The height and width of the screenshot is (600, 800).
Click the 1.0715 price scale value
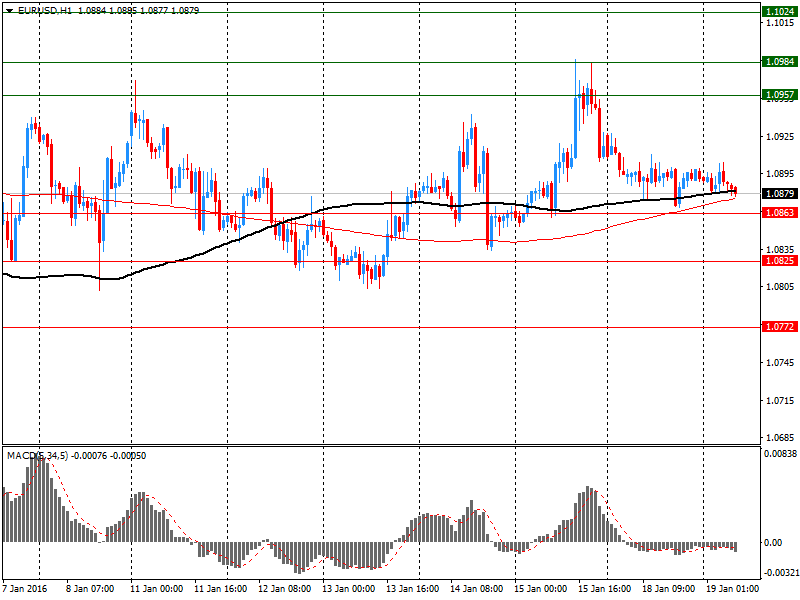[x=780, y=401]
